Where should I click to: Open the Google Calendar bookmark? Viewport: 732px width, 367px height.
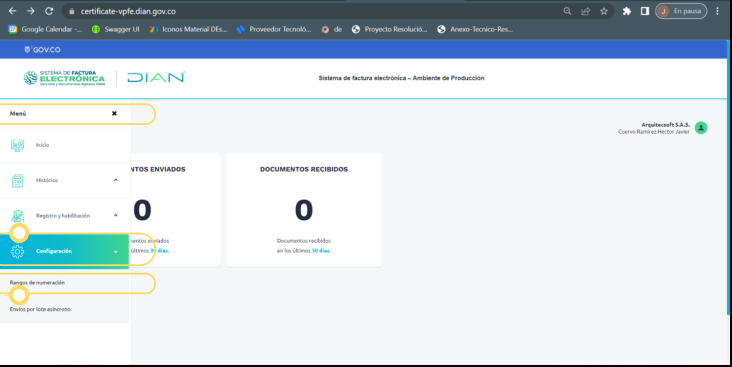tap(45, 29)
